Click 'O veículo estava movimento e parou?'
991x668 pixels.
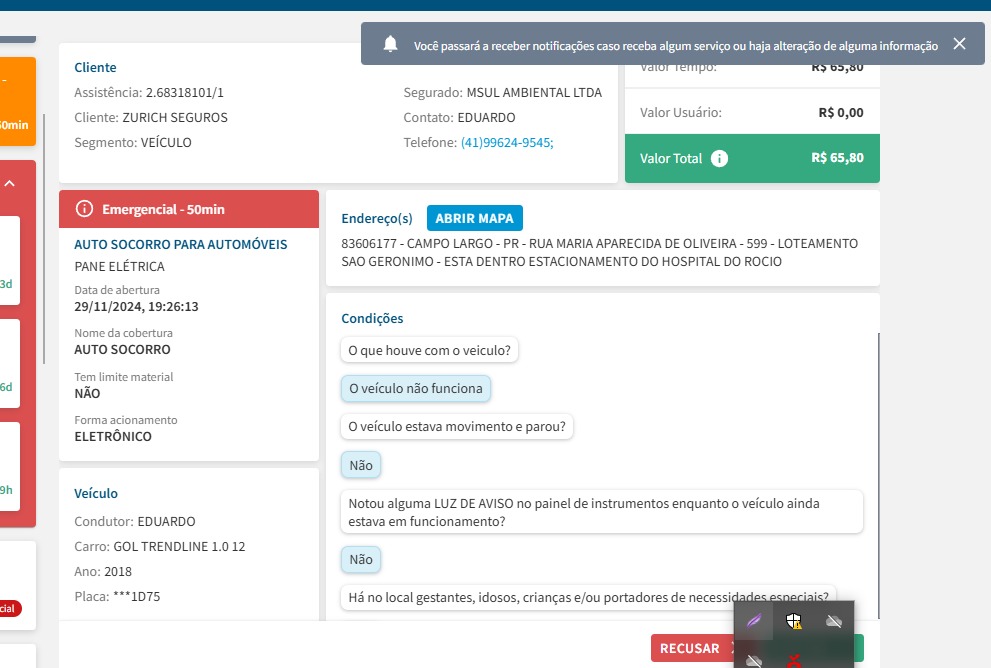point(457,427)
